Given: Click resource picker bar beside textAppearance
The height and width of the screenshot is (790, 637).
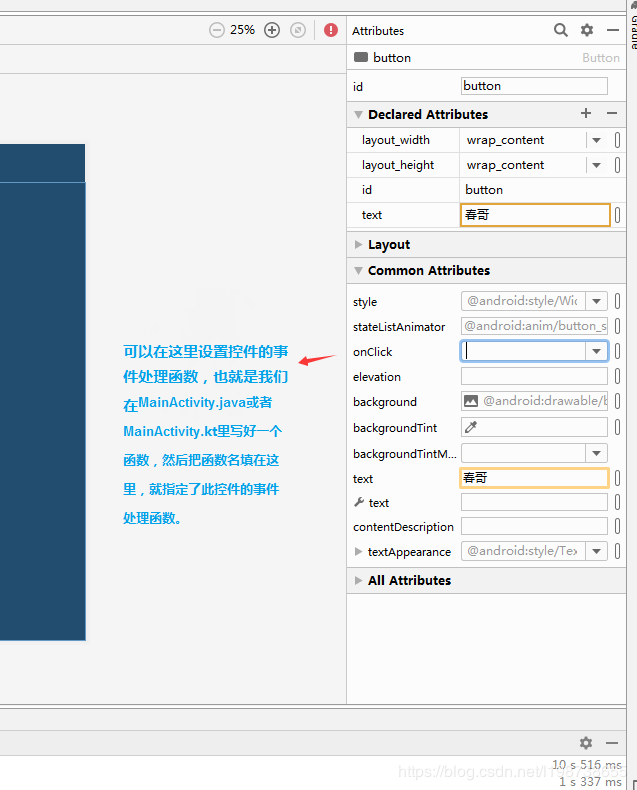Looking at the screenshot, I should pos(617,551).
